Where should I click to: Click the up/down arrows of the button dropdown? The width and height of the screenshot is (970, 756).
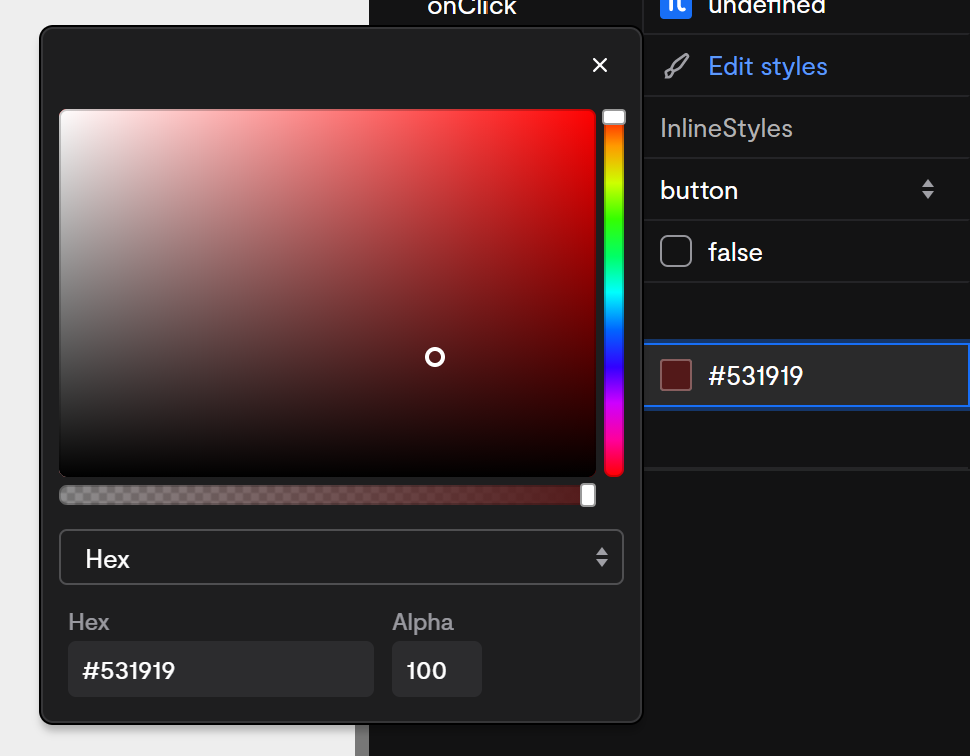click(927, 189)
